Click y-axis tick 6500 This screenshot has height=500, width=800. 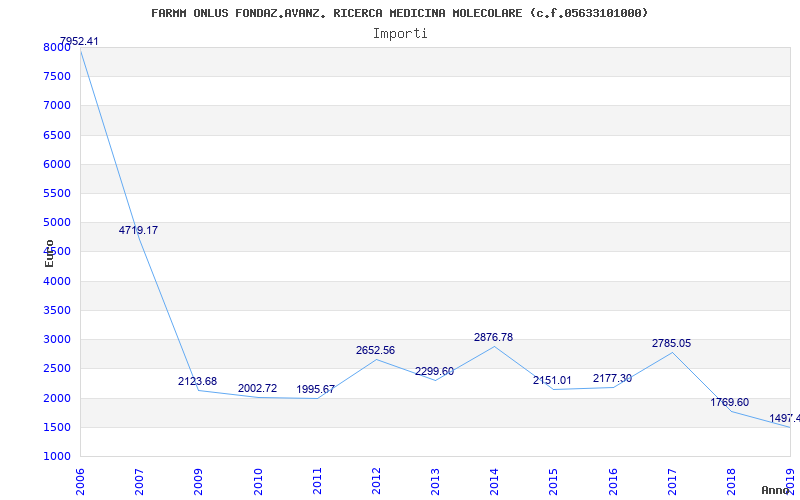[57, 135]
